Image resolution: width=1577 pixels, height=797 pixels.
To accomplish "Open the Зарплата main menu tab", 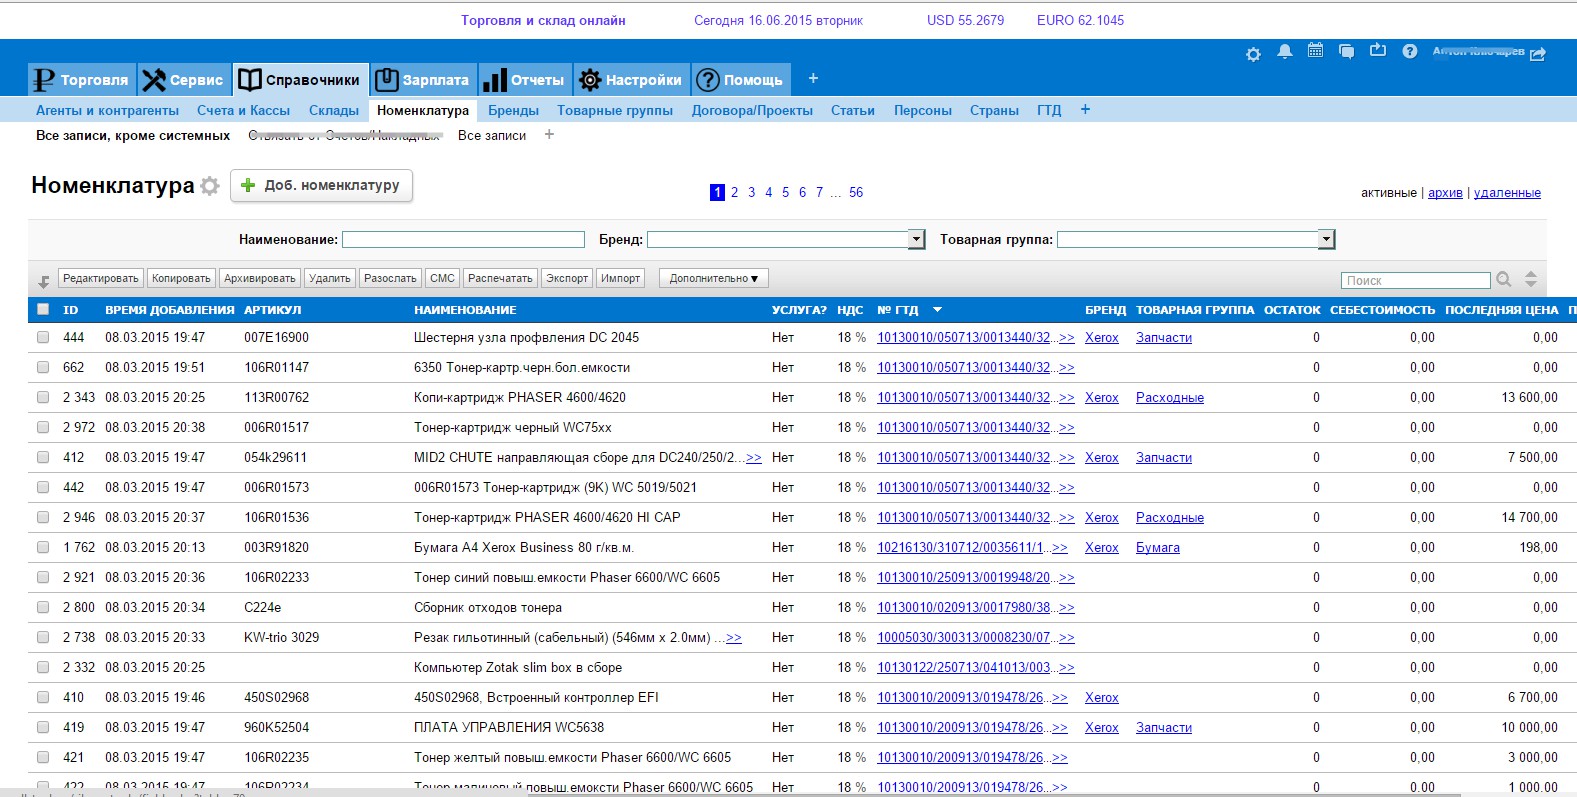I will (x=422, y=80).
